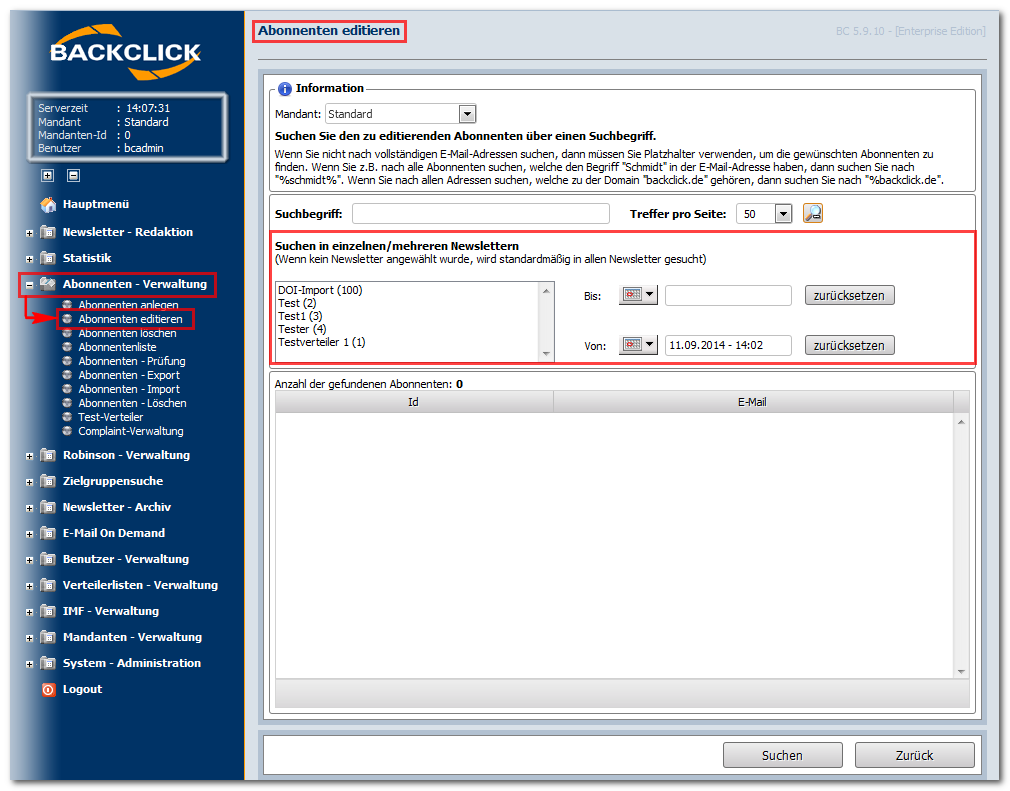
Task: Open the Abonnentenliste menu entry
Action: click(117, 347)
